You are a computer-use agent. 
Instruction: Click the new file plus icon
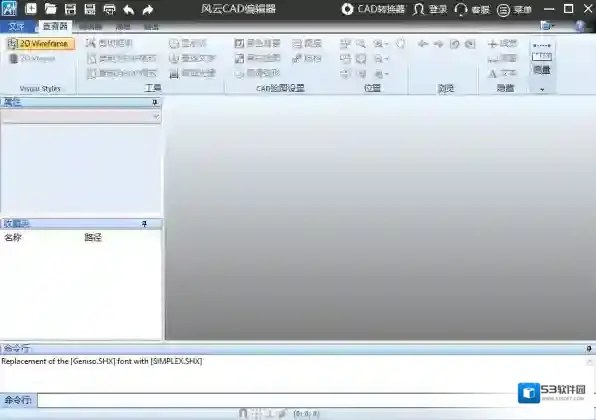pyautogui.click(x=30, y=8)
